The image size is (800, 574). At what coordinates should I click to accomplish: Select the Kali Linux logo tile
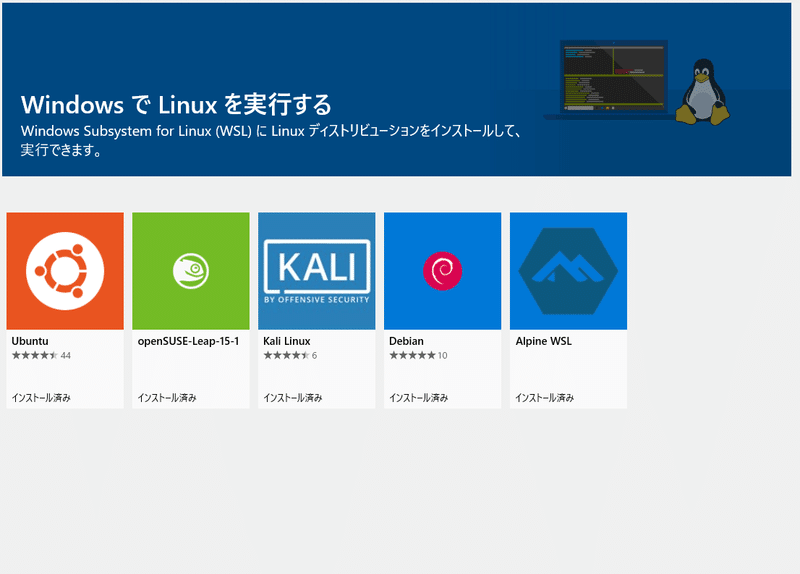[317, 271]
